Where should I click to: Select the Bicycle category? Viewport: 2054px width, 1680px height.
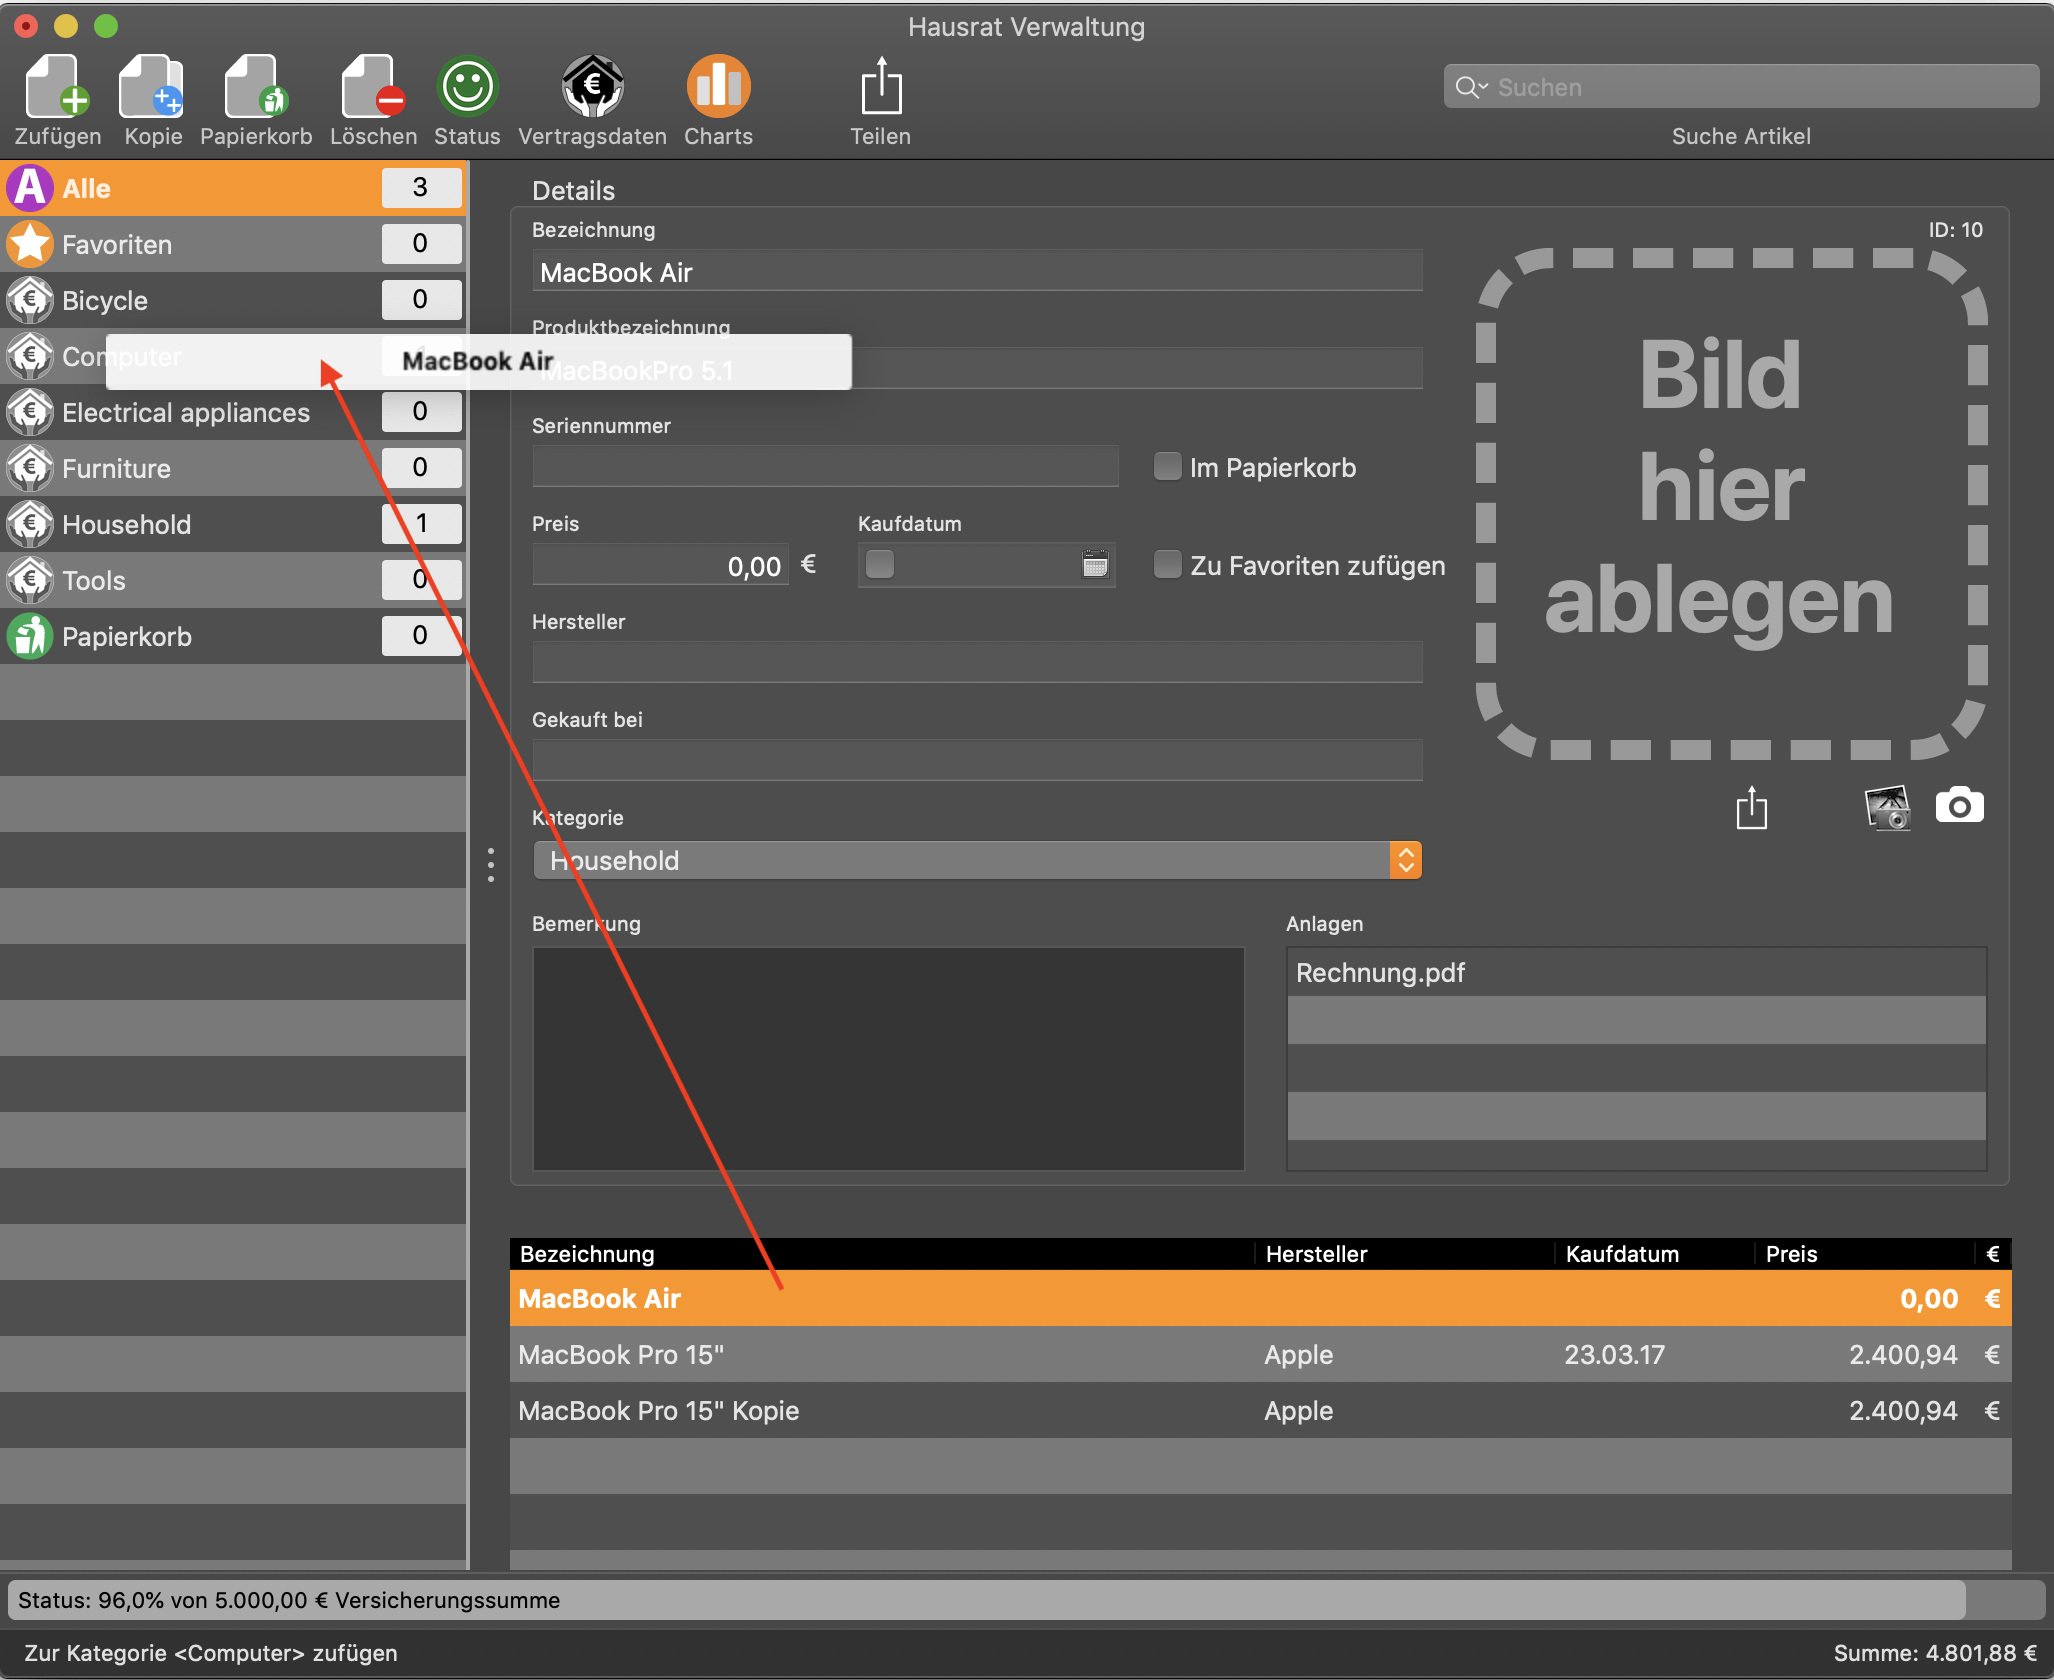click(x=233, y=300)
